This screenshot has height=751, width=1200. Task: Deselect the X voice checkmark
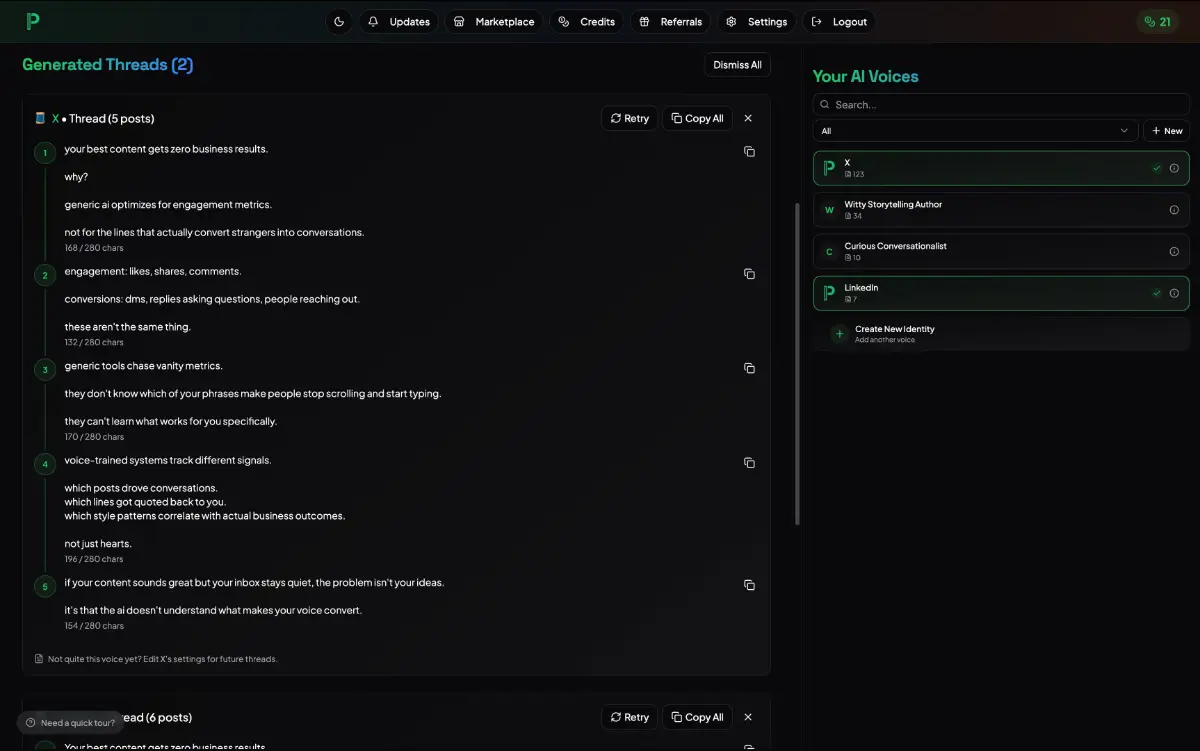1156,168
